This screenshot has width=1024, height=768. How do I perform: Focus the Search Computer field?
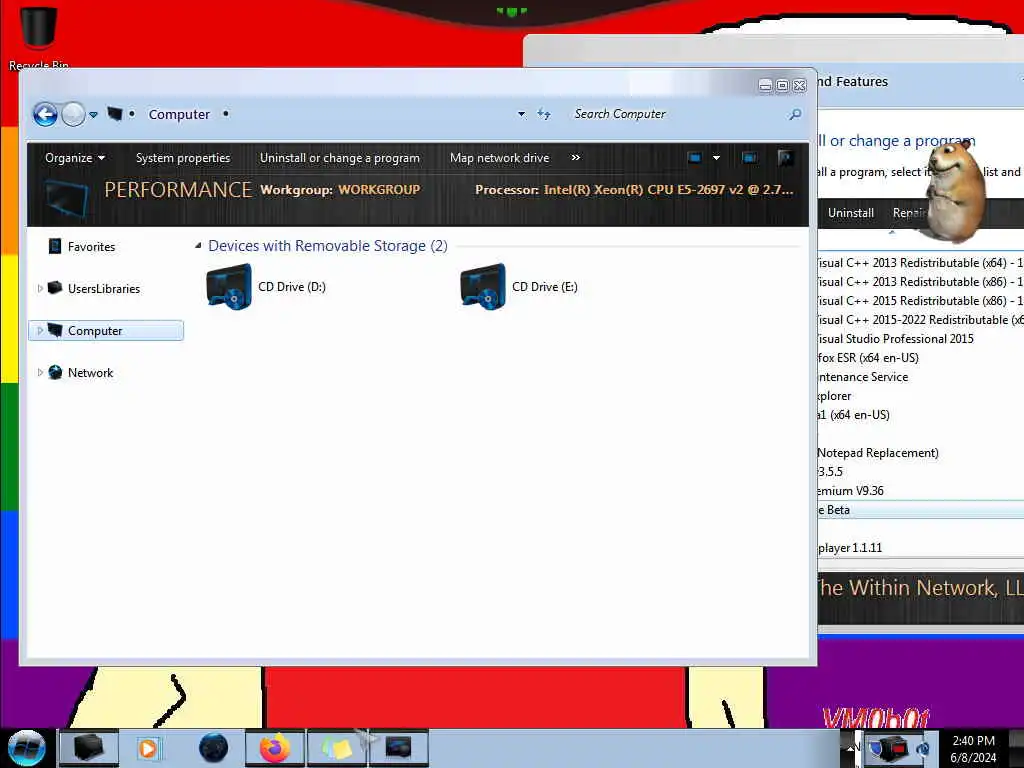(676, 114)
